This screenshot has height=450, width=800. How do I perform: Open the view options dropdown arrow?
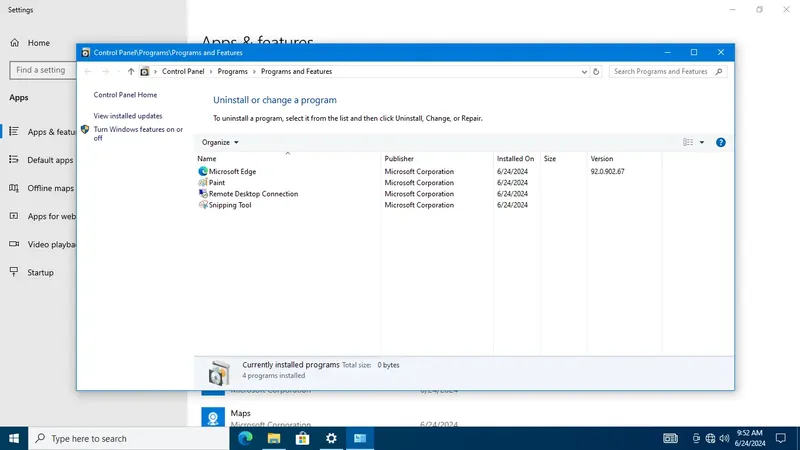point(702,142)
